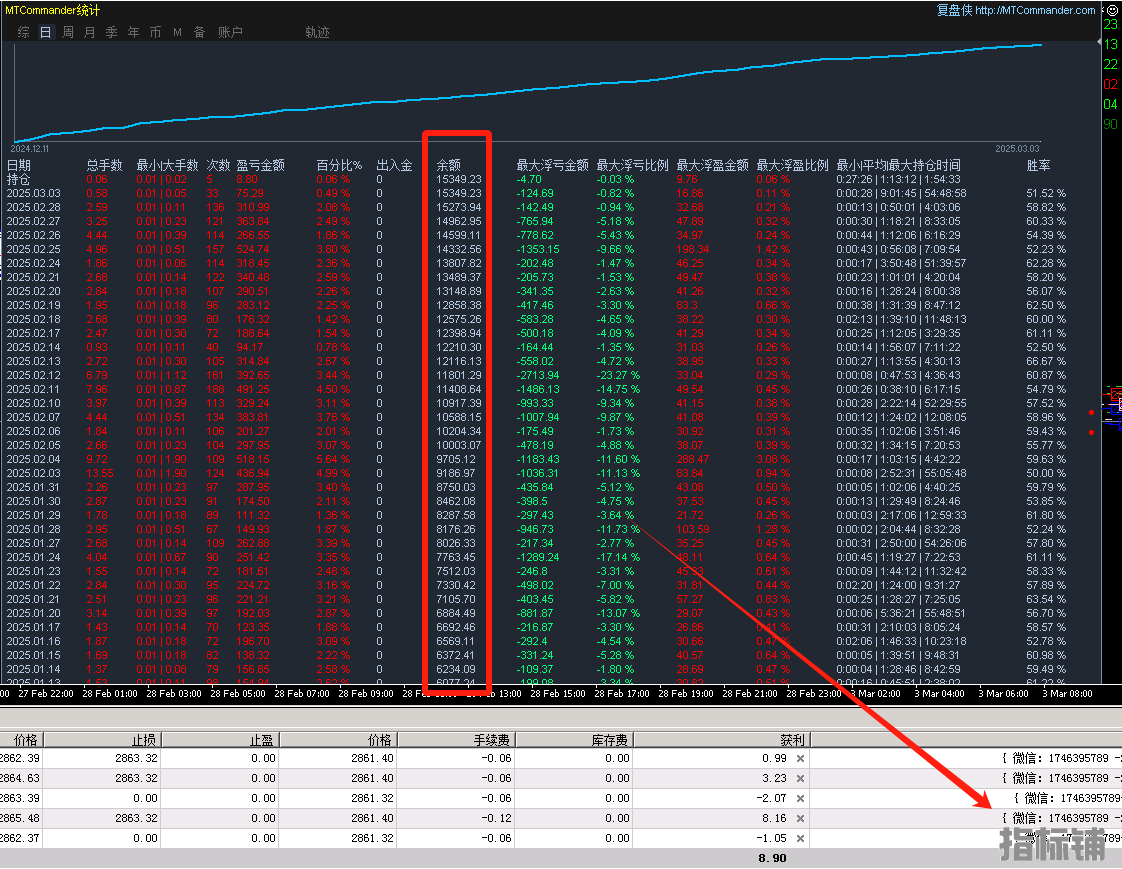Click the 最小|平均|最大持仓时间 heading

pyautogui.click(x=898, y=165)
